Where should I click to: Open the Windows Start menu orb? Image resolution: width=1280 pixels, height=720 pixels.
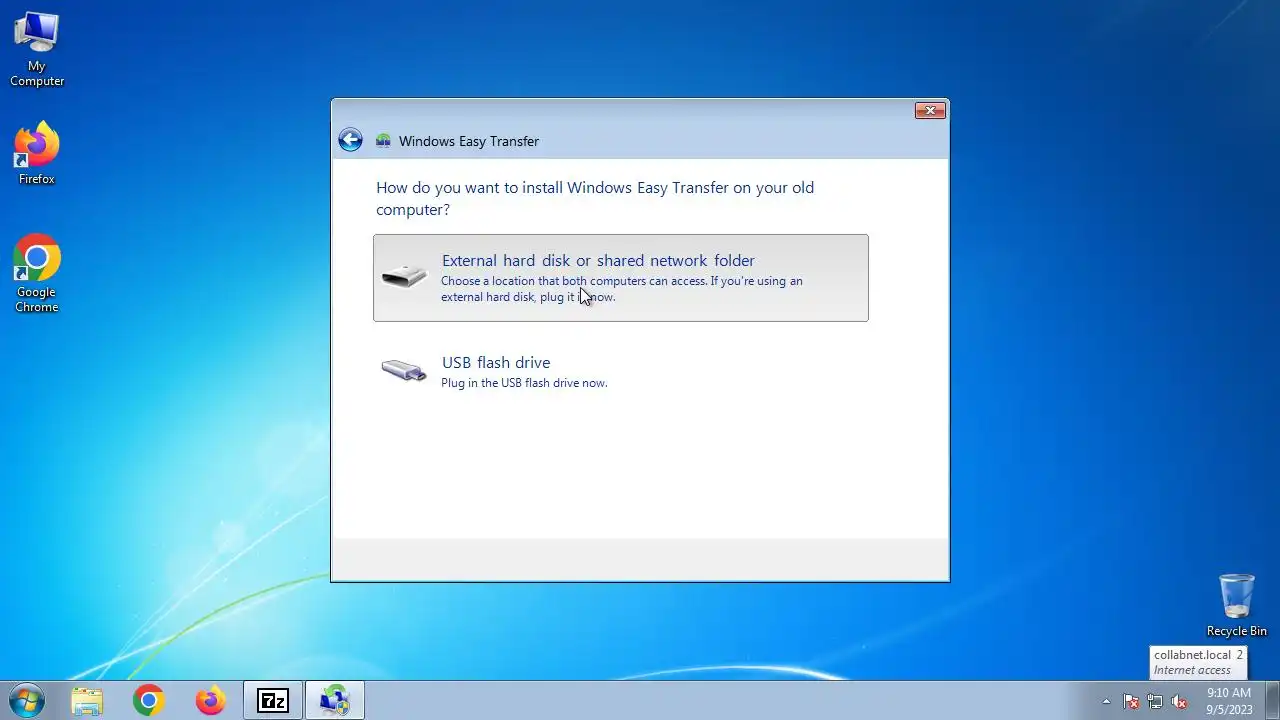[27, 701]
